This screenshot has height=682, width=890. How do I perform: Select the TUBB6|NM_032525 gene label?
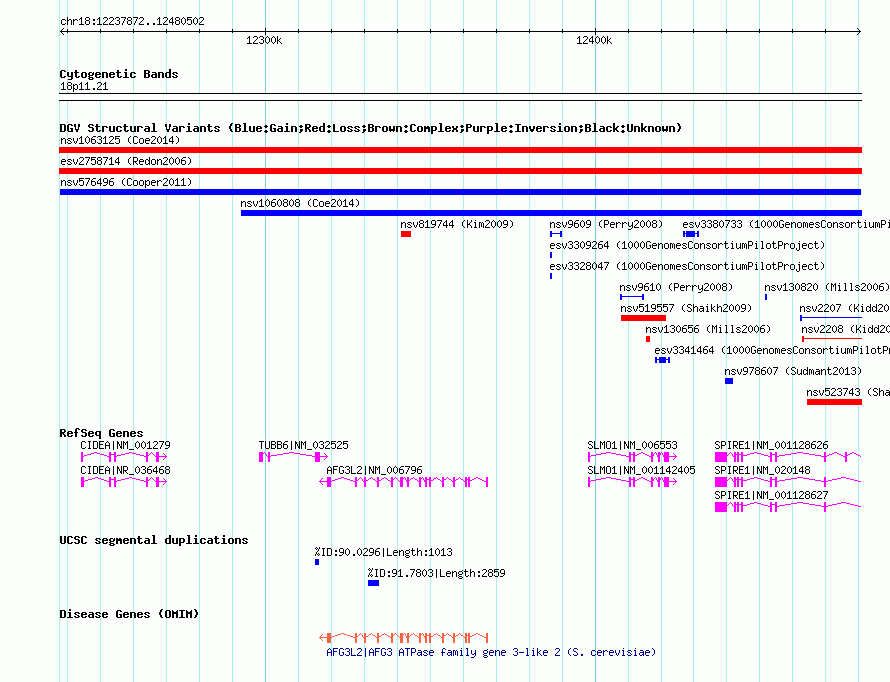click(x=303, y=445)
